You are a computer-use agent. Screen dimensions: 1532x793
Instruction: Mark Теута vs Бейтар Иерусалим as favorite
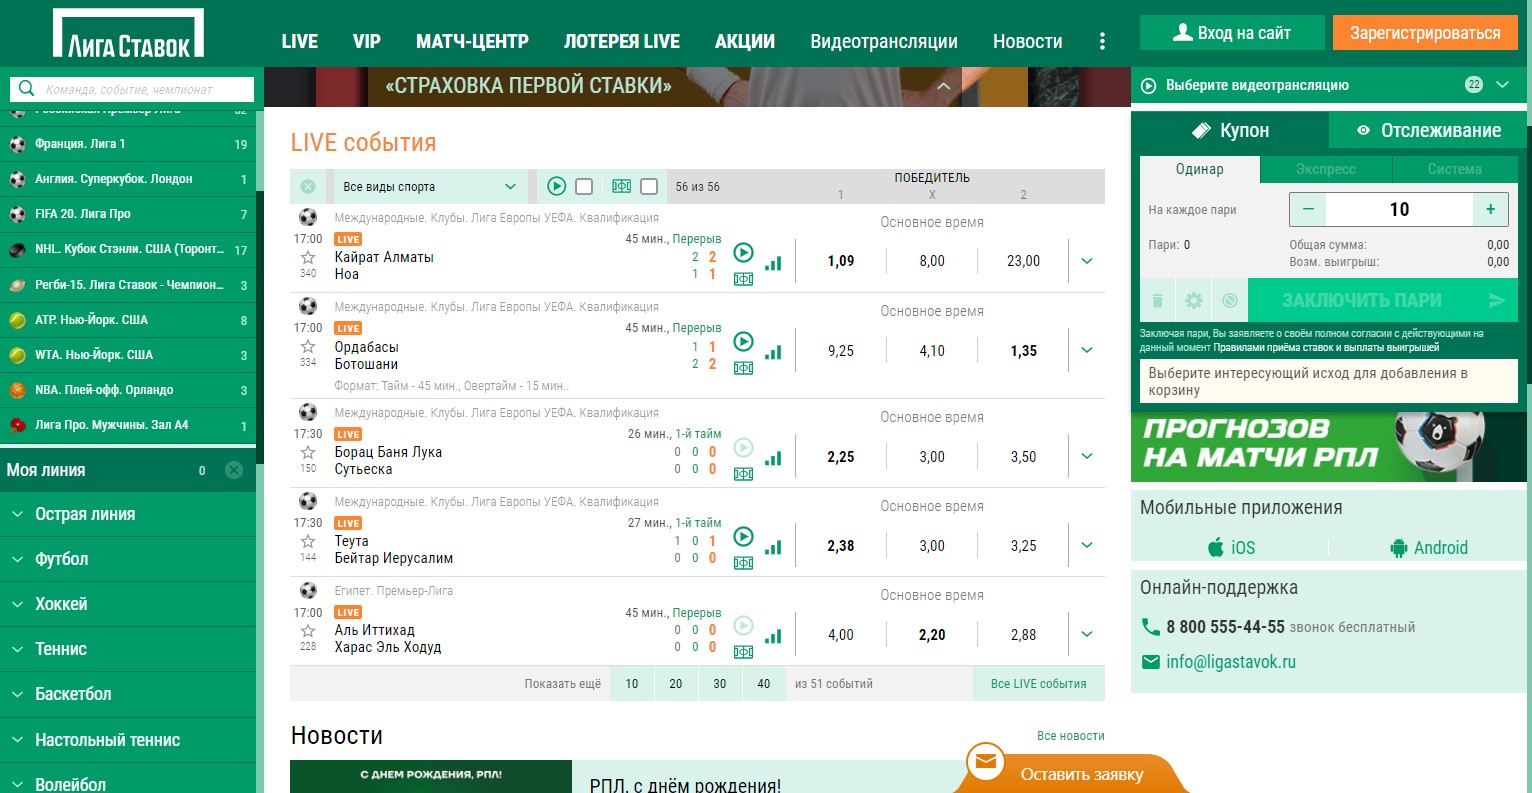(x=308, y=541)
